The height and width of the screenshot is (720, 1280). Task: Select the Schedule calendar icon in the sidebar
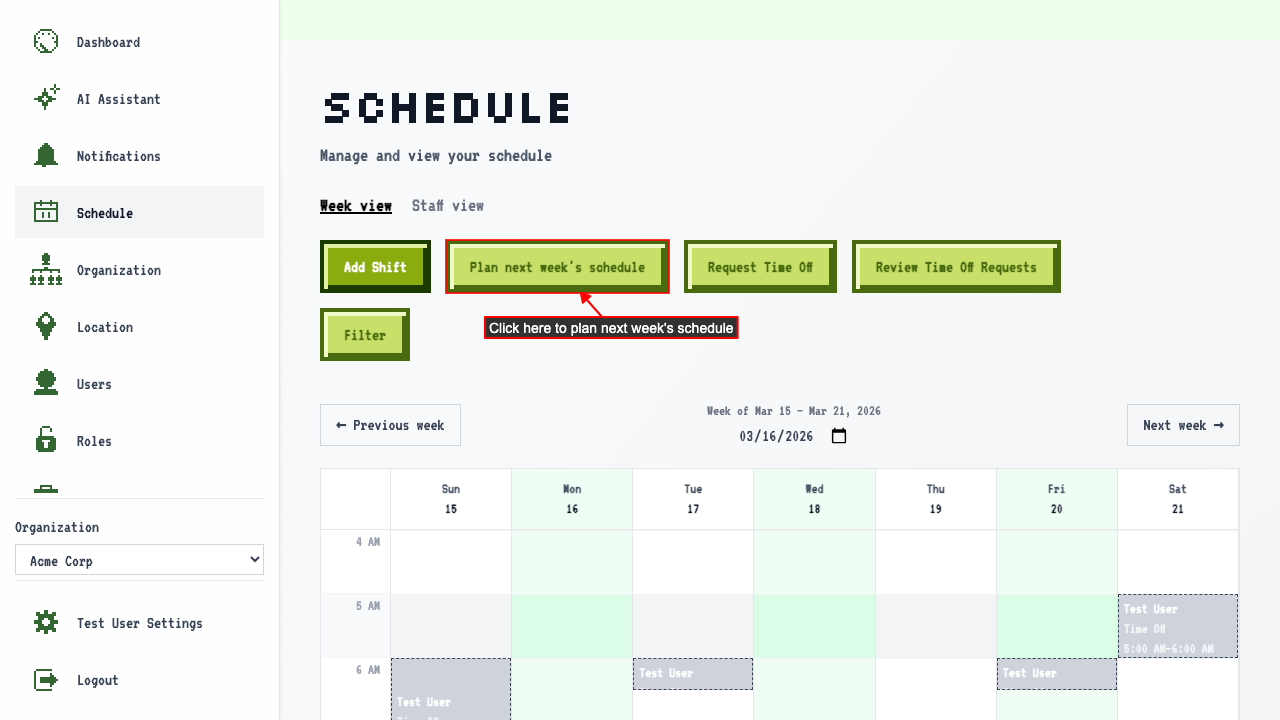click(46, 212)
